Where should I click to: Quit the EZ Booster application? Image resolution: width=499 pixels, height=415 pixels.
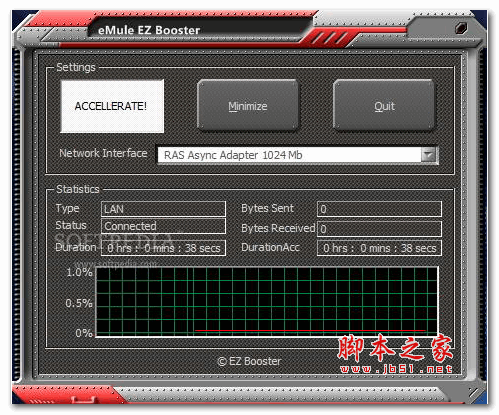pos(384,105)
